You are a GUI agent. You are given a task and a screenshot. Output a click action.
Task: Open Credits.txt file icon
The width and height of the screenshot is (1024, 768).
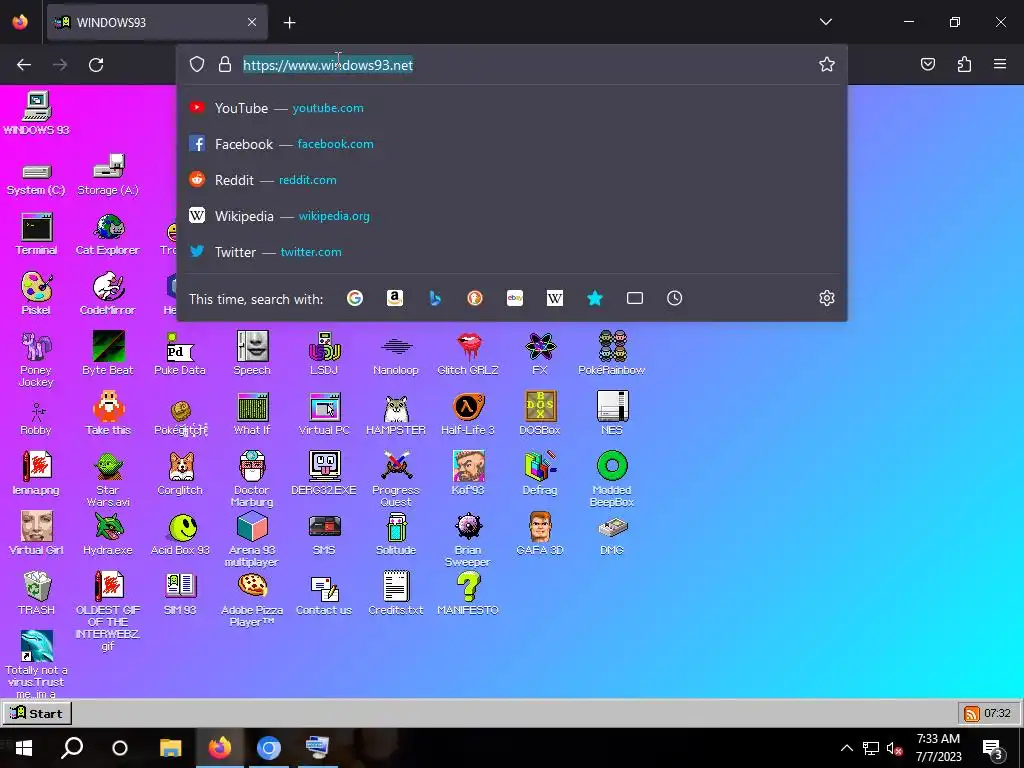coord(396,586)
